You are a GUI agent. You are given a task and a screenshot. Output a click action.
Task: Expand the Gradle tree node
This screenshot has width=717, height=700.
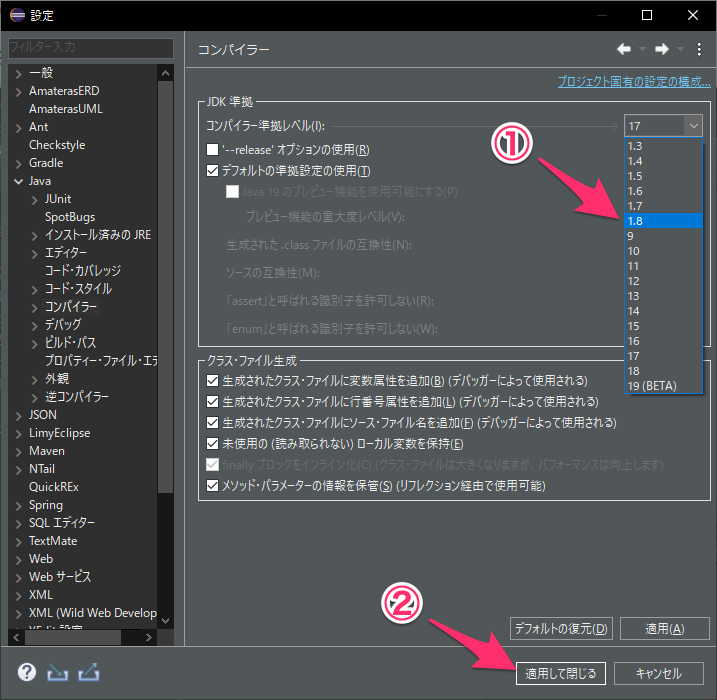pyautogui.click(x=19, y=164)
